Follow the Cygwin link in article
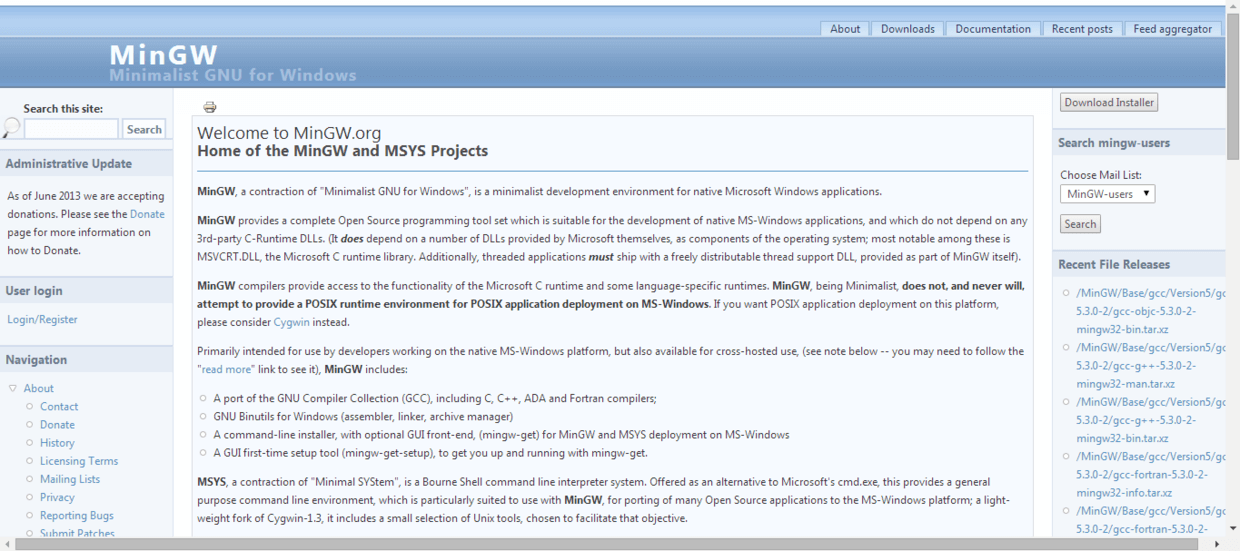The height and width of the screenshot is (551, 1240). pos(291,322)
